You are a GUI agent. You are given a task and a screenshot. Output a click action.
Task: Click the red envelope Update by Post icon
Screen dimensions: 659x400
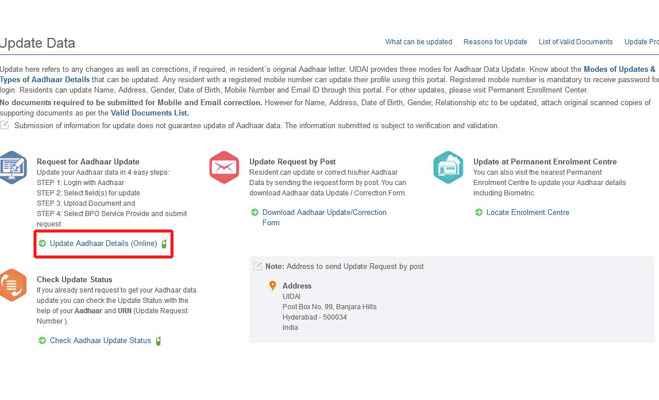225,167
